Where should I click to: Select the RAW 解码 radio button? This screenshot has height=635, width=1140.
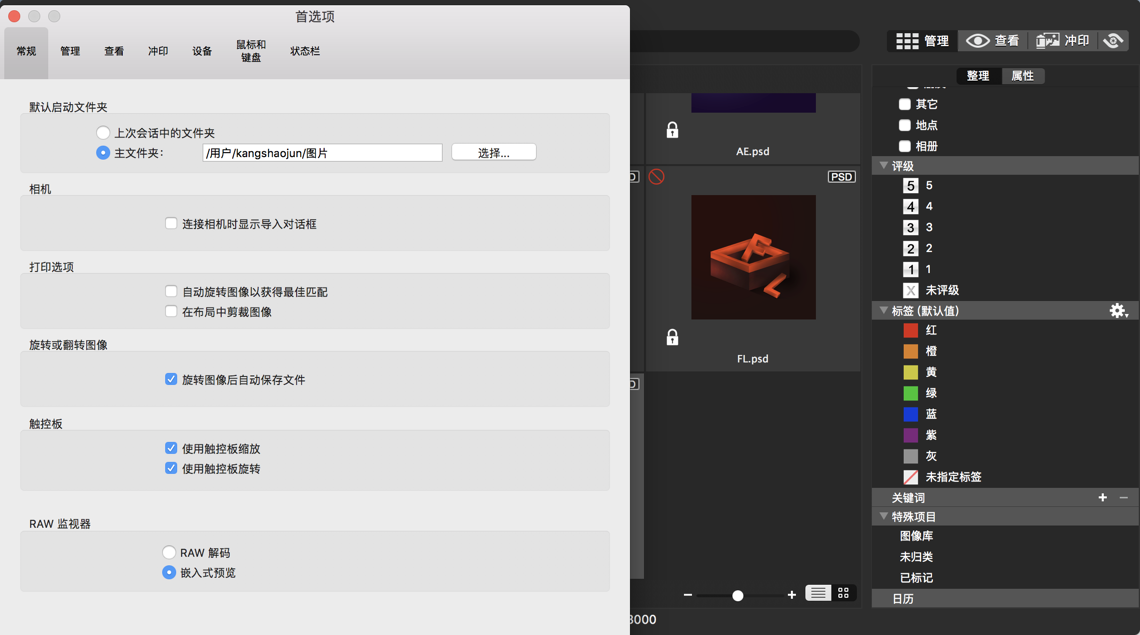(x=169, y=551)
